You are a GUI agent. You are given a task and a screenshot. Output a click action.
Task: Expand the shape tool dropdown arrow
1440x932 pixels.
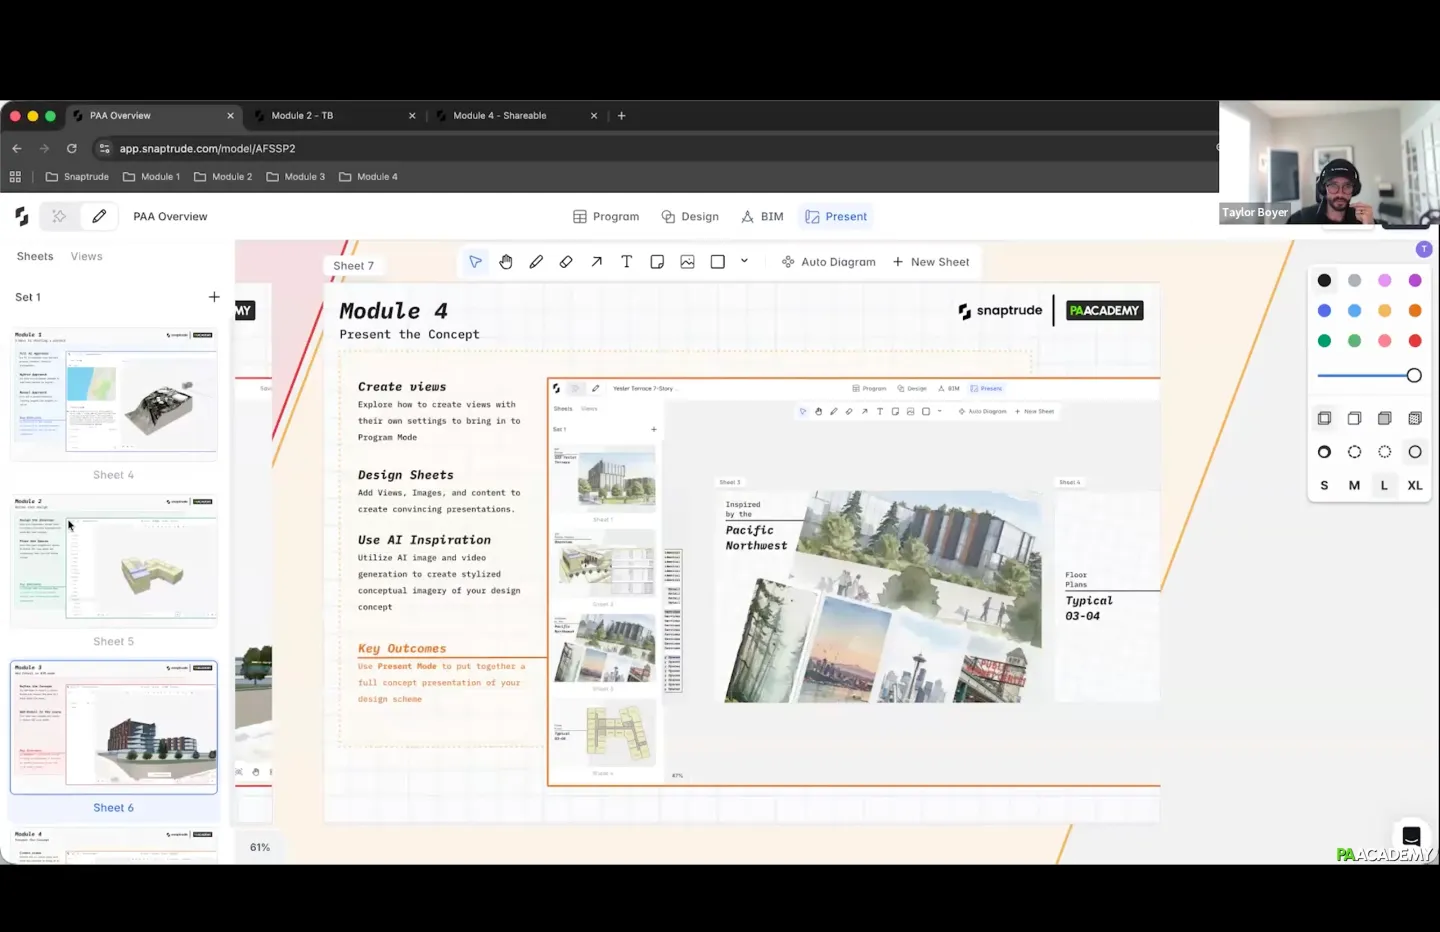[744, 261]
